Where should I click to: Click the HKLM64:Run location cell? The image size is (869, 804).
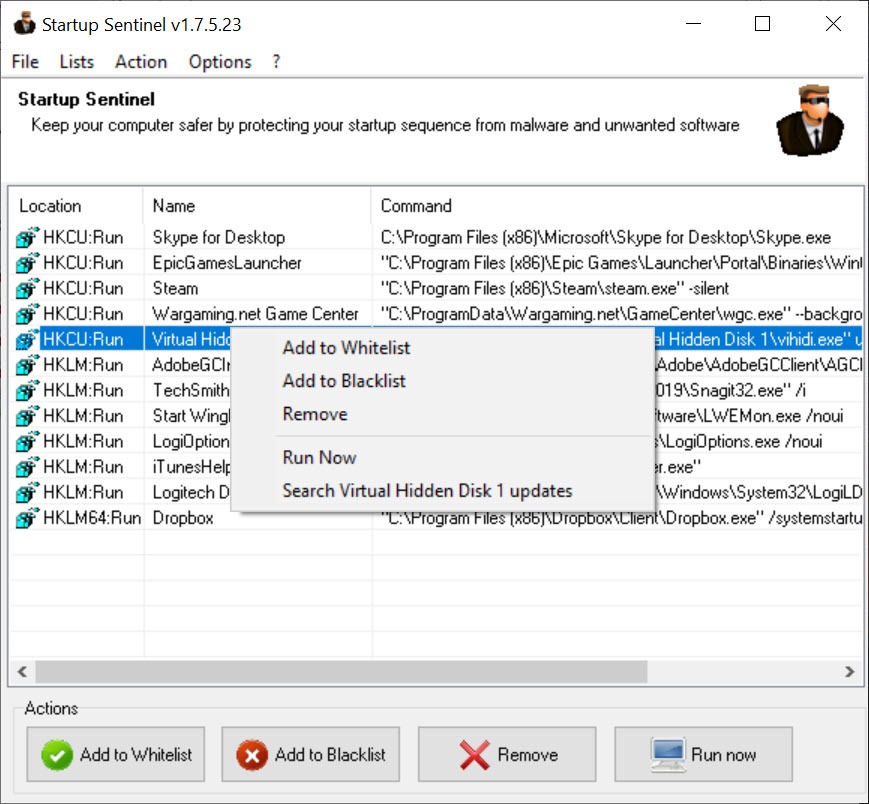pos(92,518)
